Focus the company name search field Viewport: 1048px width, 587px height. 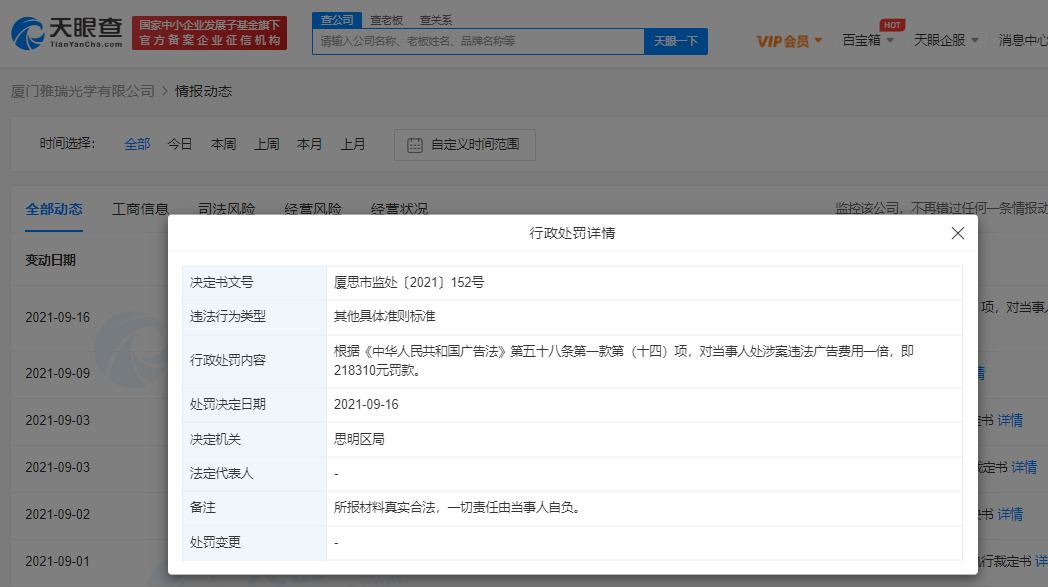pos(478,41)
